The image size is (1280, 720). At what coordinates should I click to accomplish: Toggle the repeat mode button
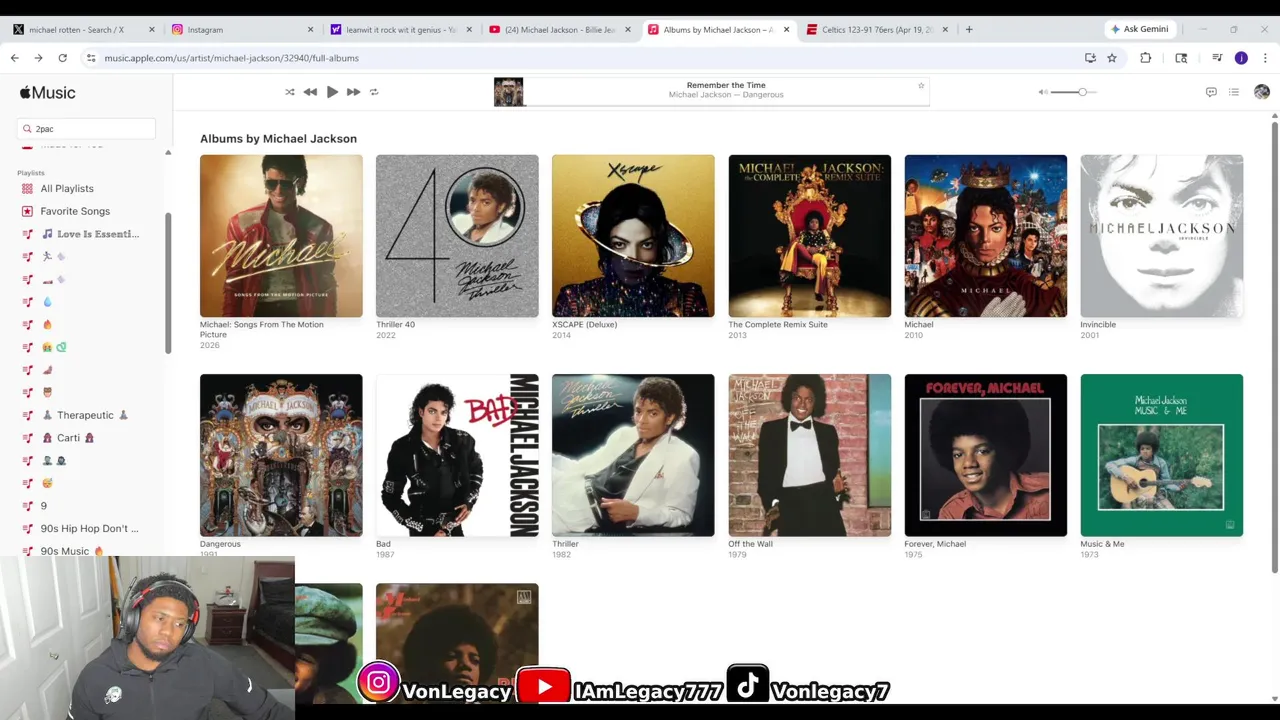tap(374, 92)
